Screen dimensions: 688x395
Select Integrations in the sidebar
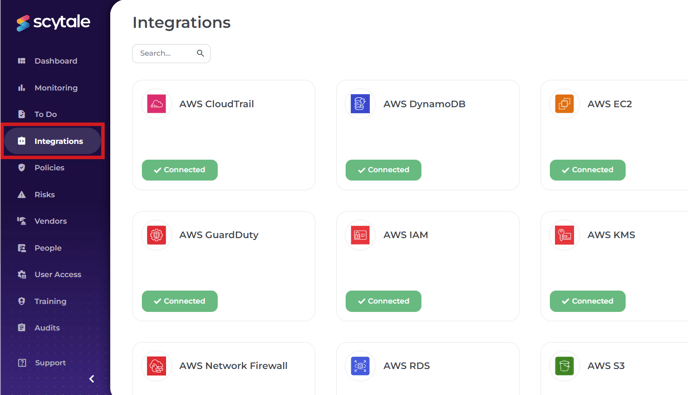click(x=53, y=141)
